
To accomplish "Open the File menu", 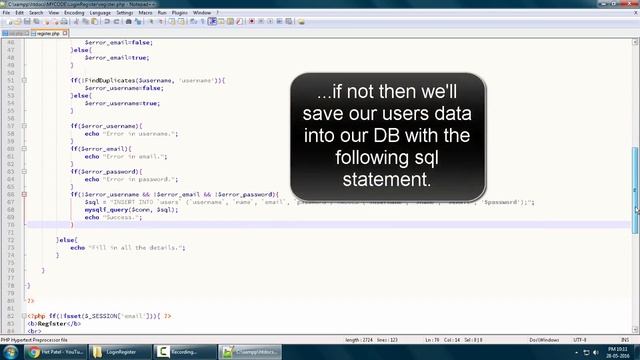I will click(6, 13).
